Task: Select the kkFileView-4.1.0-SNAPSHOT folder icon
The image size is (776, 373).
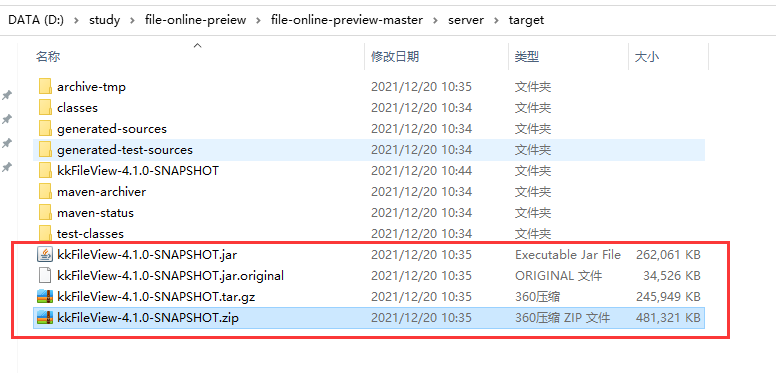Action: click(45, 171)
